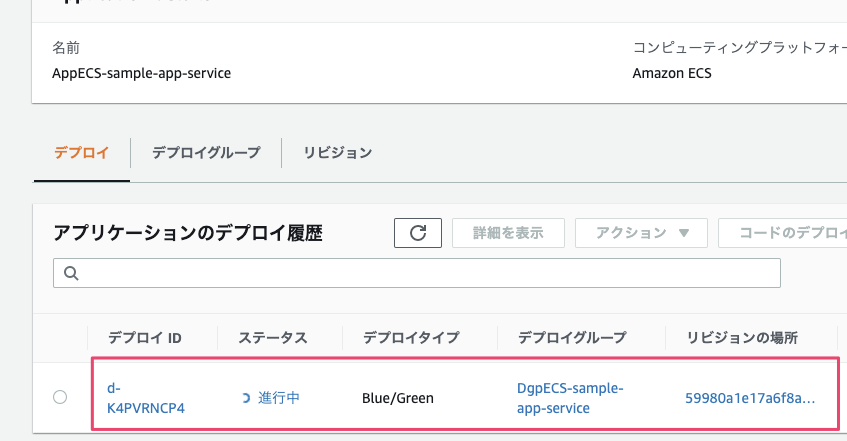The height and width of the screenshot is (441, 847).
Task: Sort by the デプロイ ID column header
Action: pyautogui.click(x=144, y=338)
